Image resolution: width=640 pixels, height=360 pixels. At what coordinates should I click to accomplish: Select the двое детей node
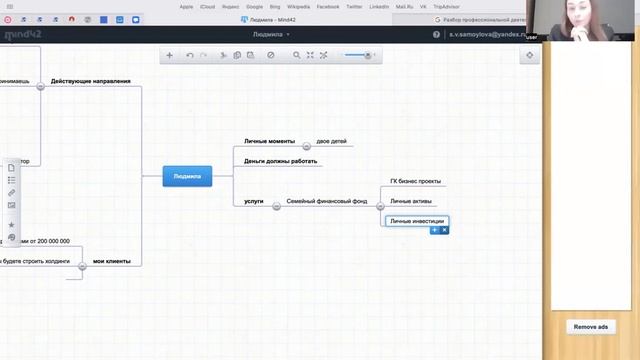pos(331,141)
